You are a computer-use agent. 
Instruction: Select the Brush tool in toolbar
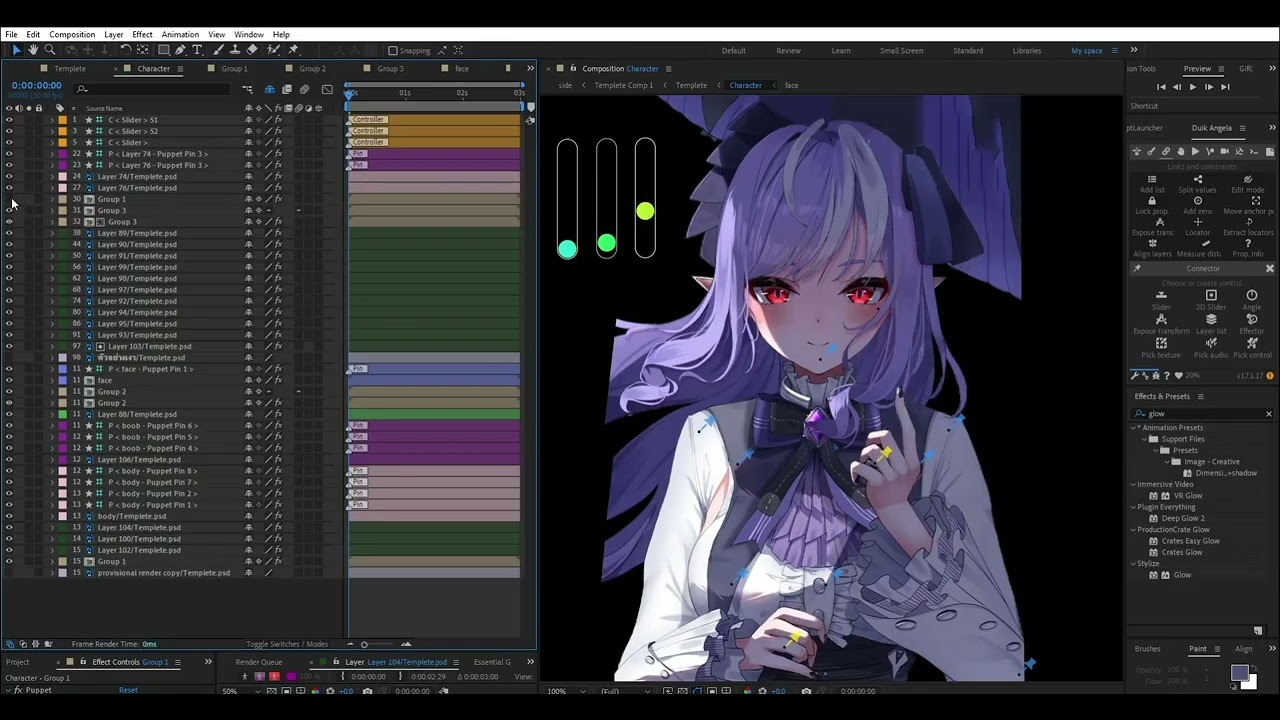[x=218, y=50]
